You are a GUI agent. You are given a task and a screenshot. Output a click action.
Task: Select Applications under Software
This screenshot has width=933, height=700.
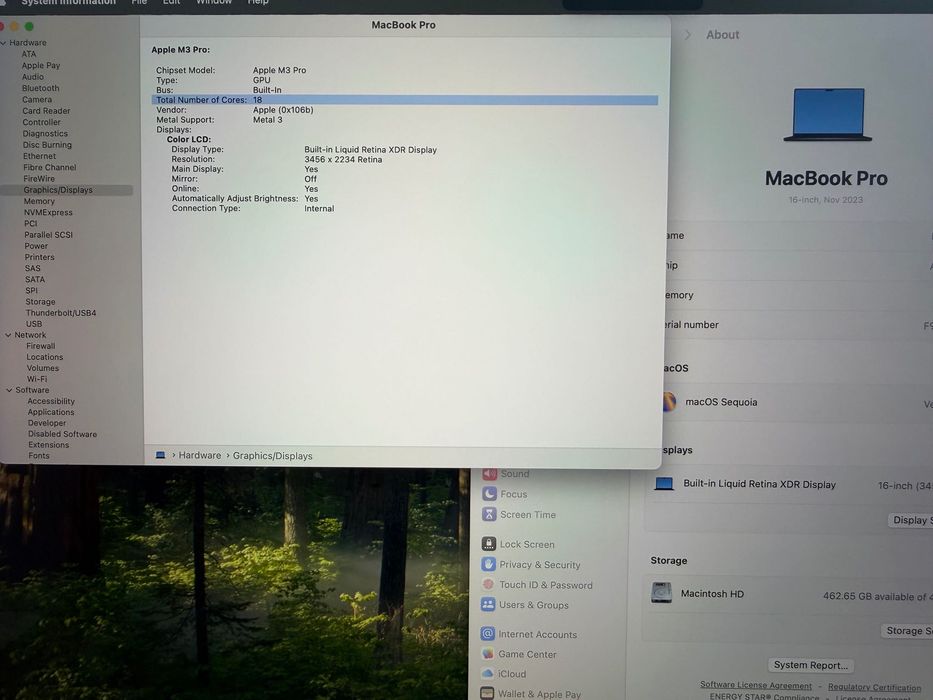click(51, 412)
